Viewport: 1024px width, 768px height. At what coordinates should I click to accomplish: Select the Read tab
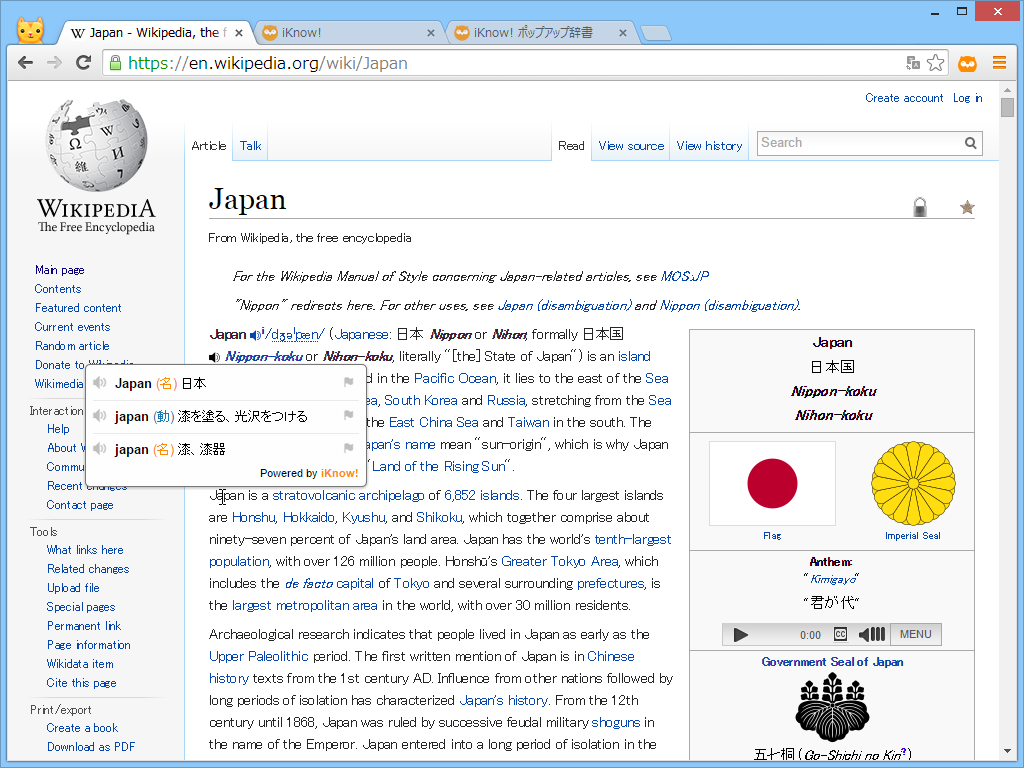click(571, 146)
